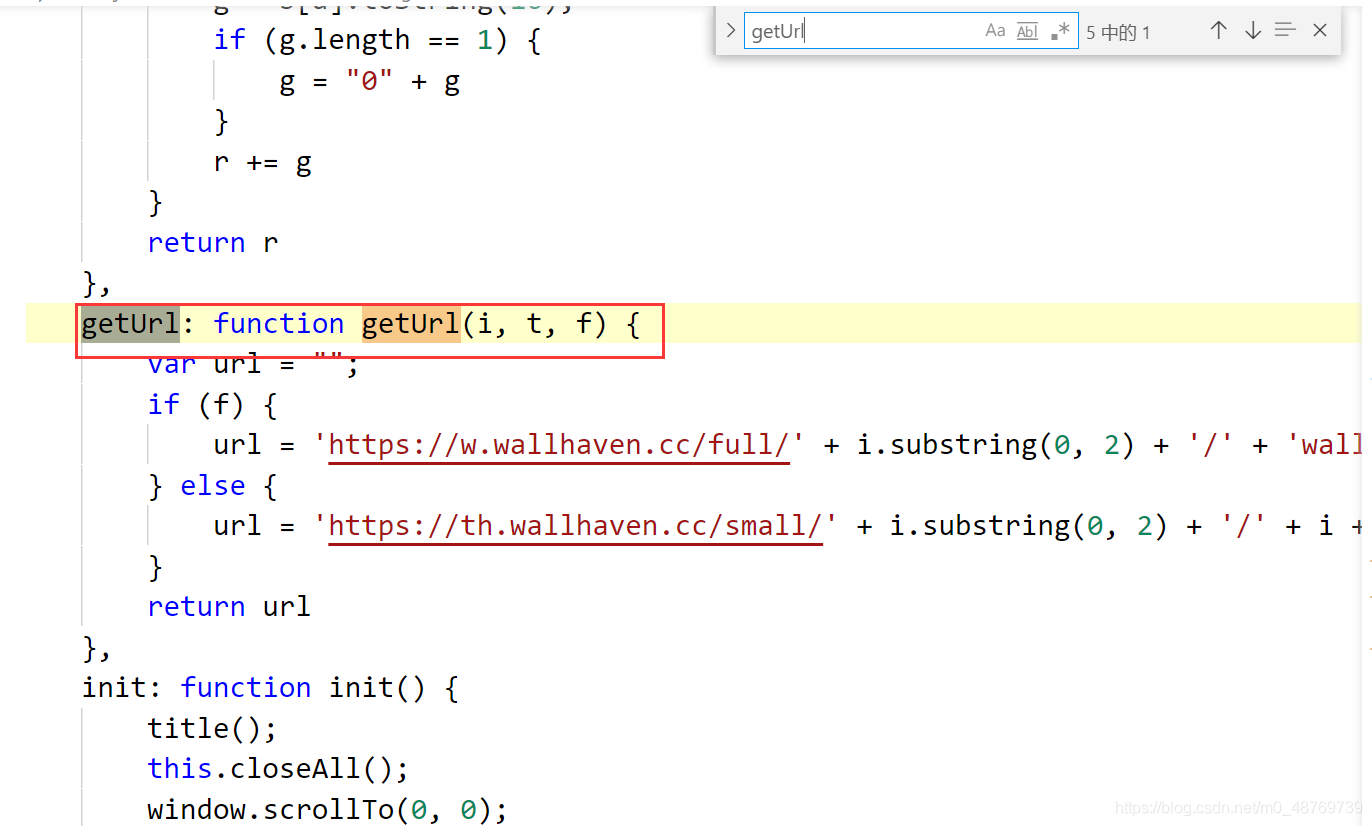Click the 'var url' declaration line
This screenshot has height=826, width=1372.
coord(253,364)
